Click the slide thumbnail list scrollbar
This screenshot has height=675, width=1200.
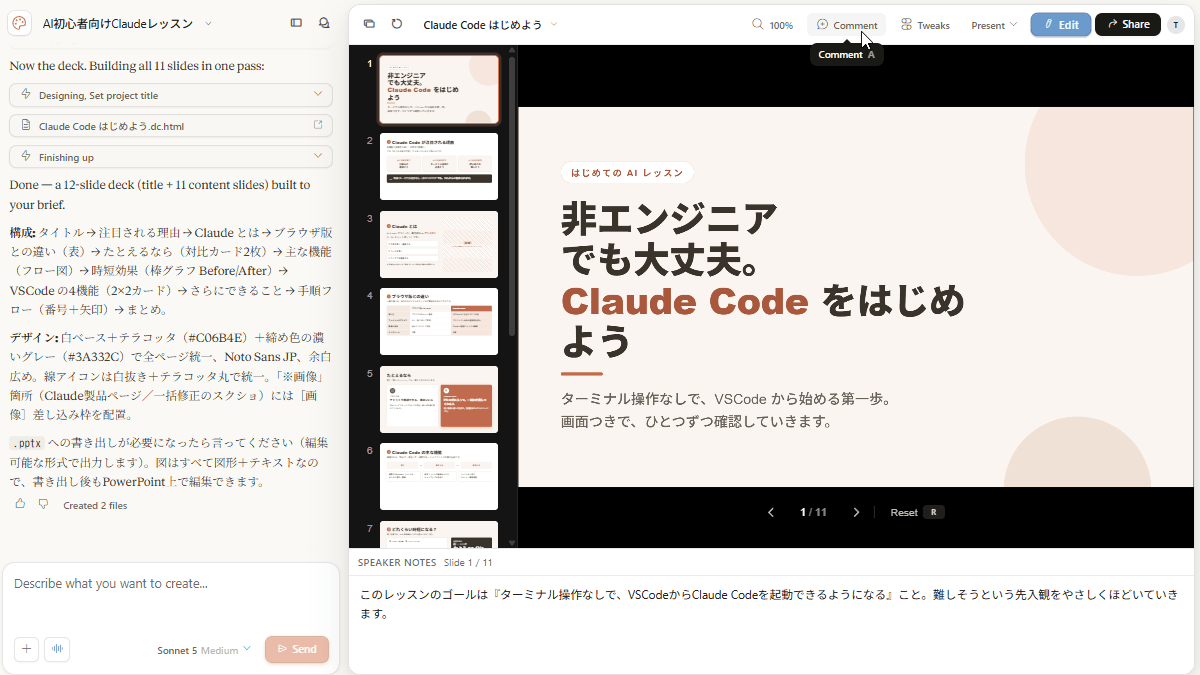click(x=512, y=195)
